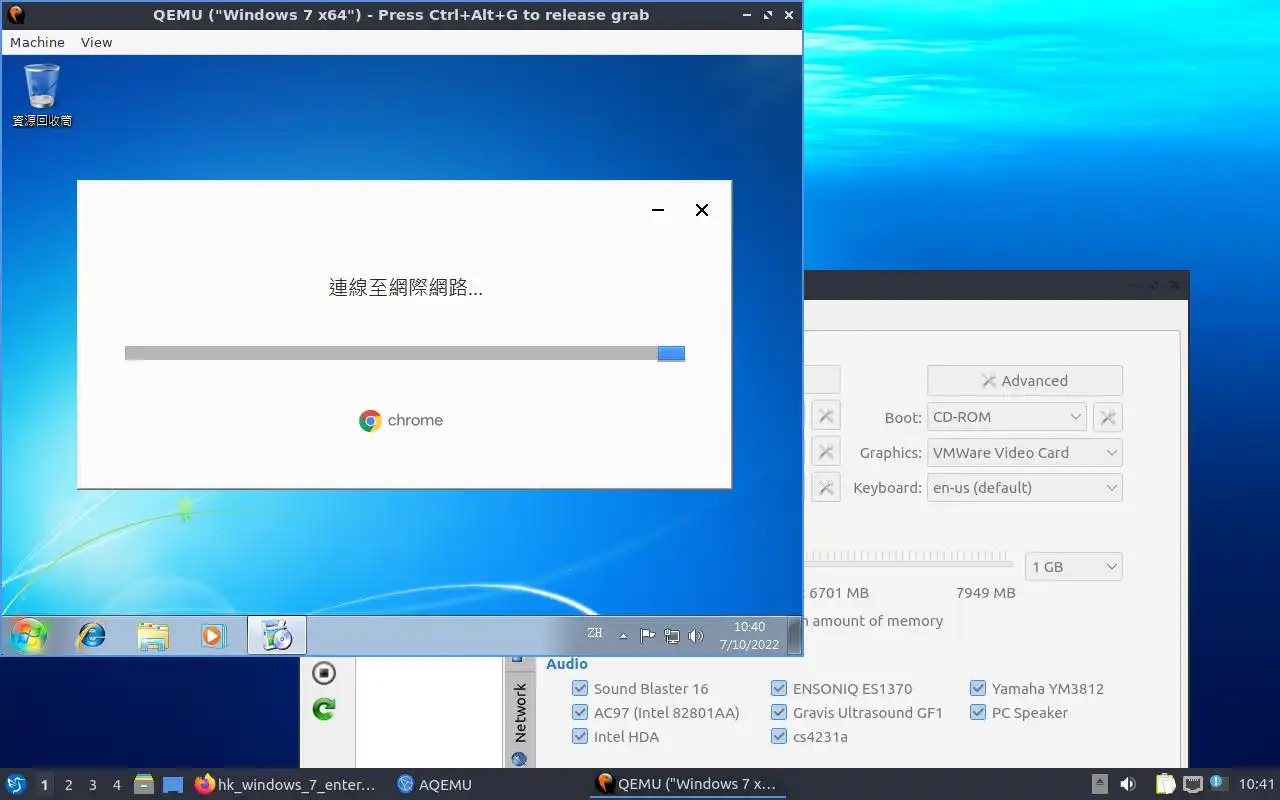Viewport: 1280px width, 800px height.
Task: Click the QEMU window title bar icon
Action: tap(15, 15)
